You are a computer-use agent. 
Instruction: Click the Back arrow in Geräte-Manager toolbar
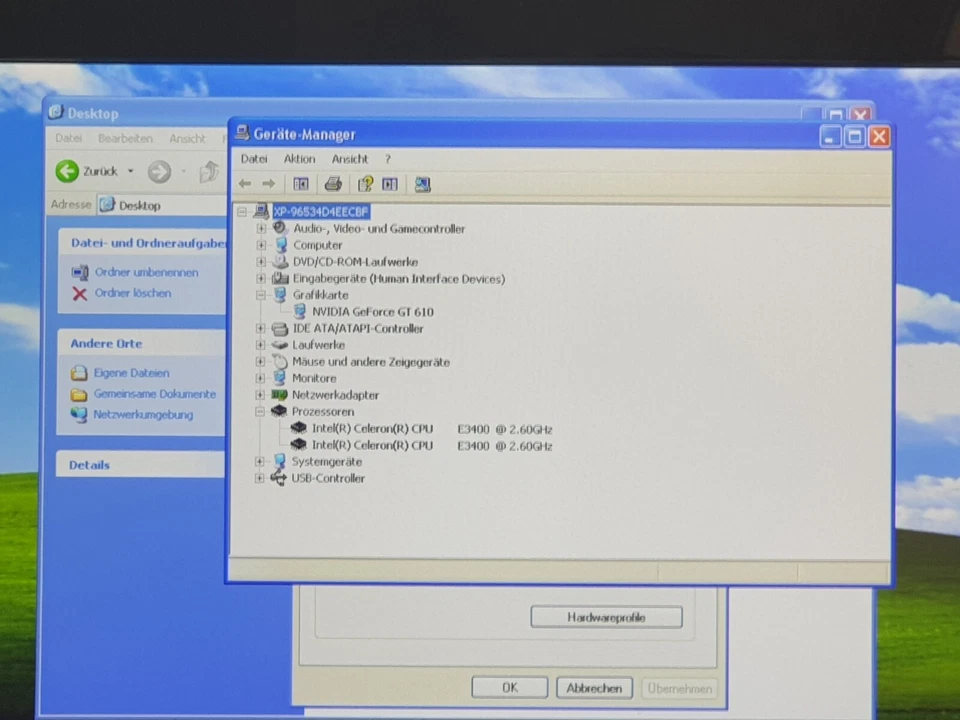(x=245, y=184)
